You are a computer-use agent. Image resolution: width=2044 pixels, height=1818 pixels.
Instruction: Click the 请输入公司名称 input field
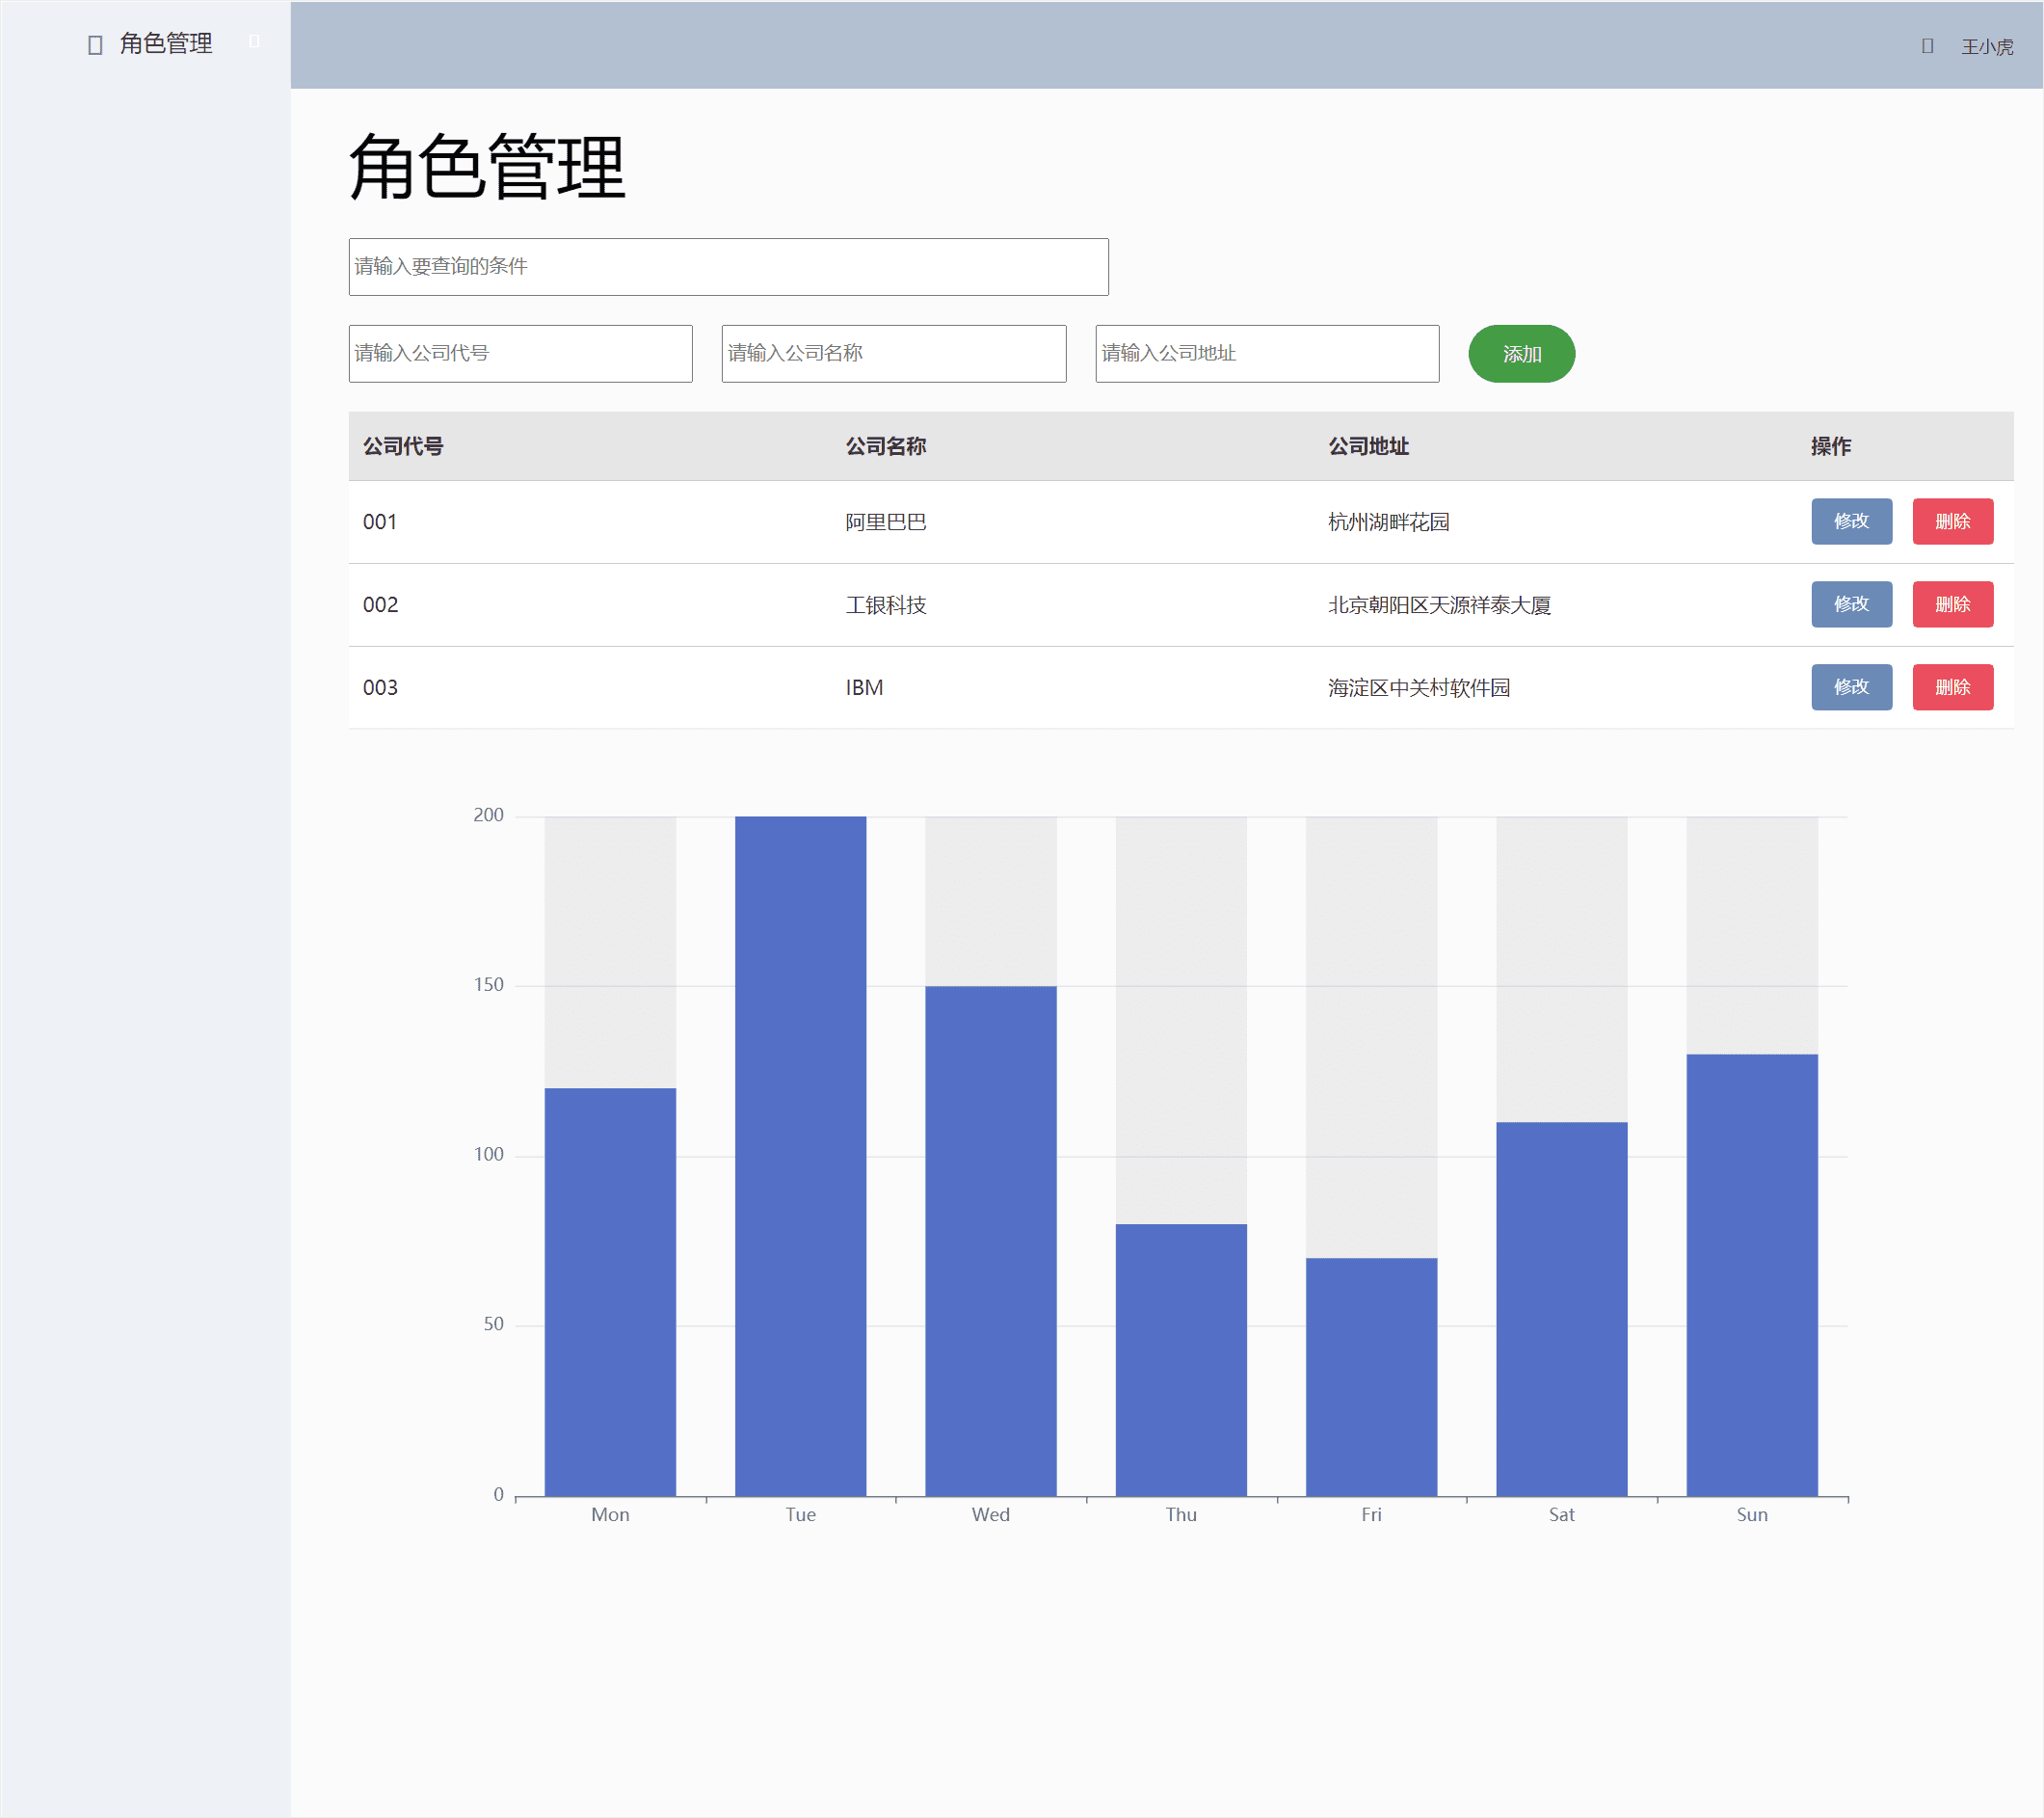[x=893, y=353]
